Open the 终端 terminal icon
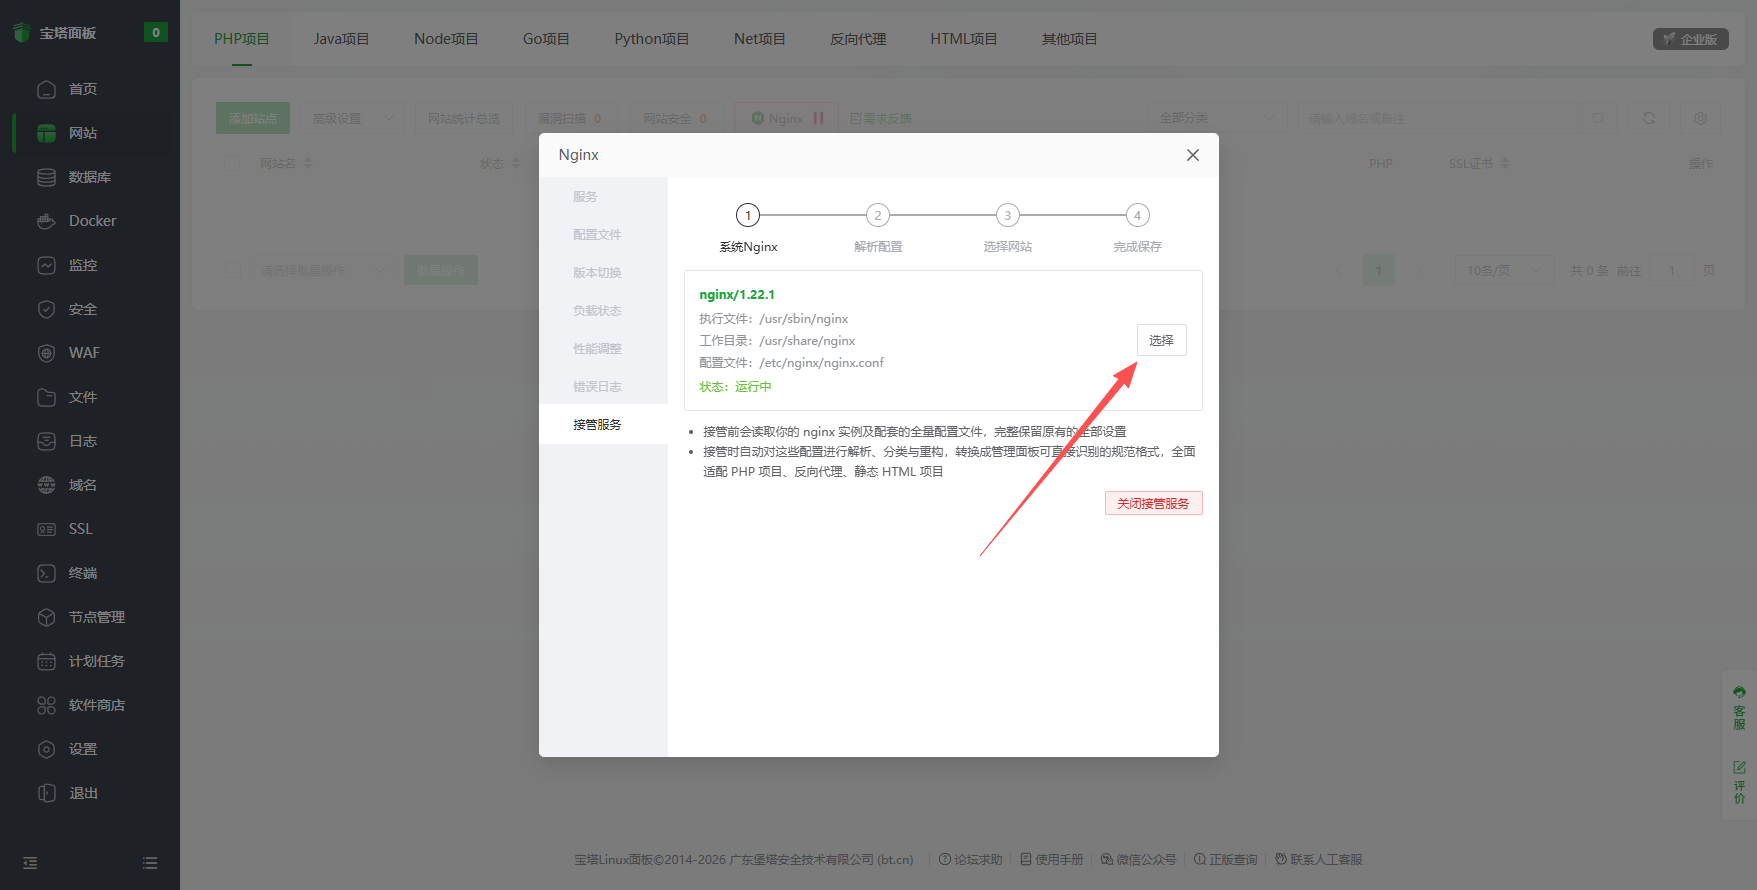Screen dimensions: 1757x890 (46, 573)
